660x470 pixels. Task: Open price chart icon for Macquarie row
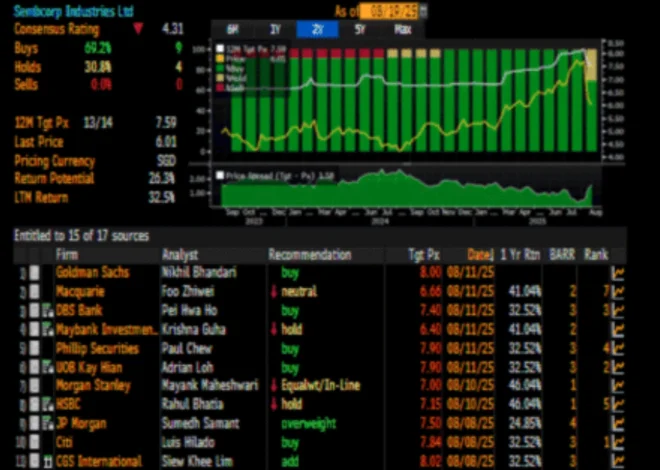pyautogui.click(x=617, y=292)
